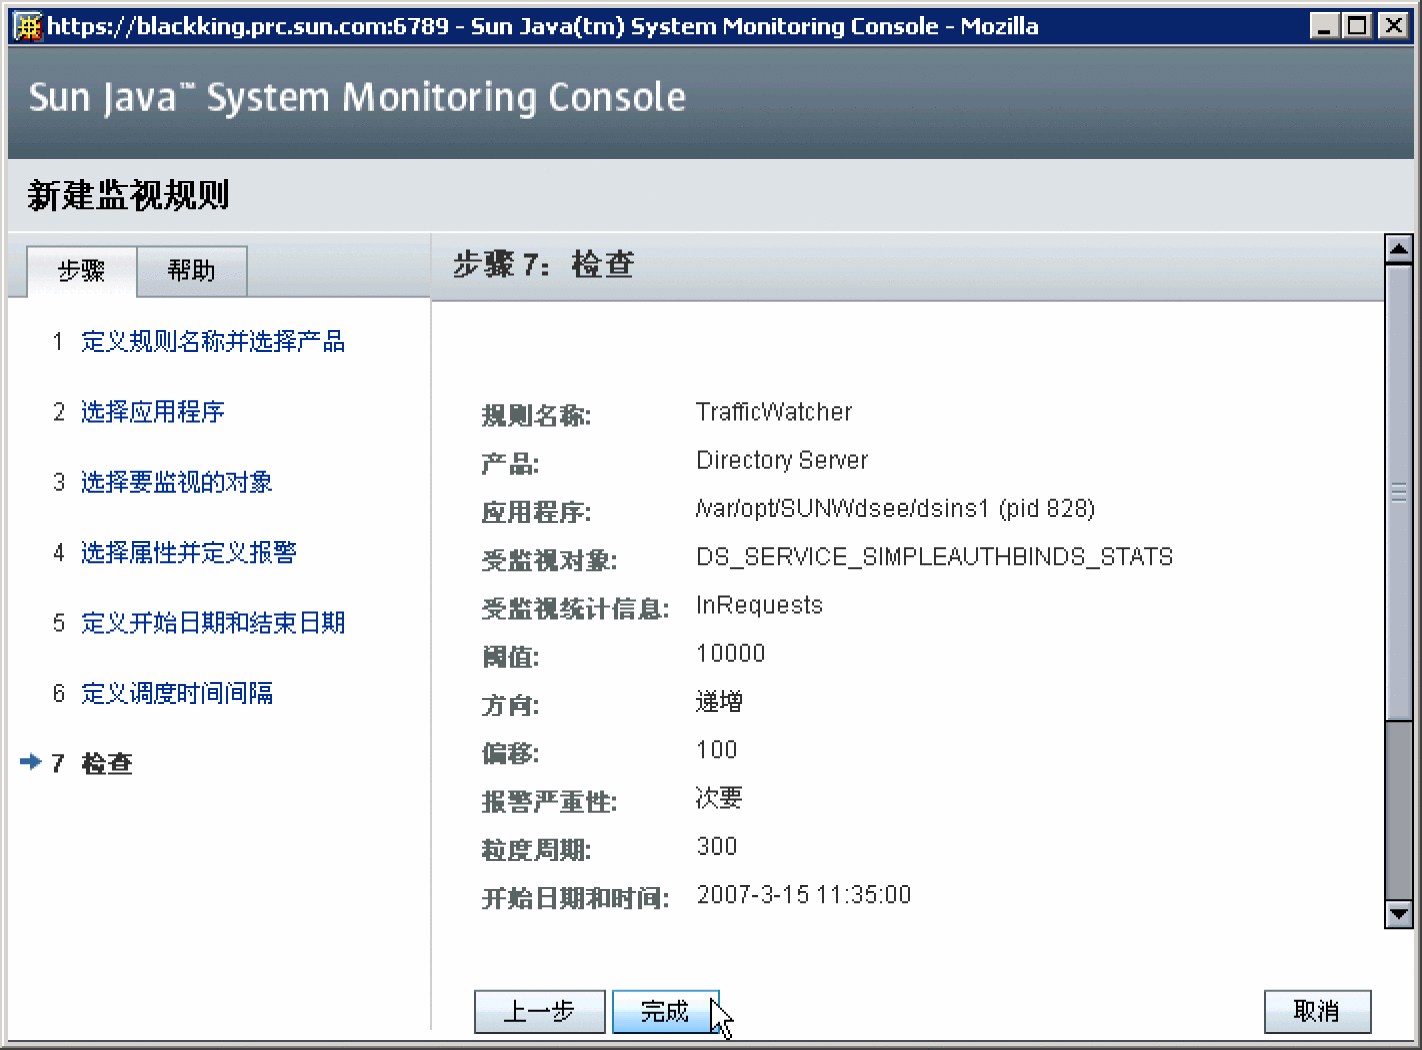Click the alarm severity value 次要
This screenshot has height=1050, width=1422.
click(x=719, y=798)
